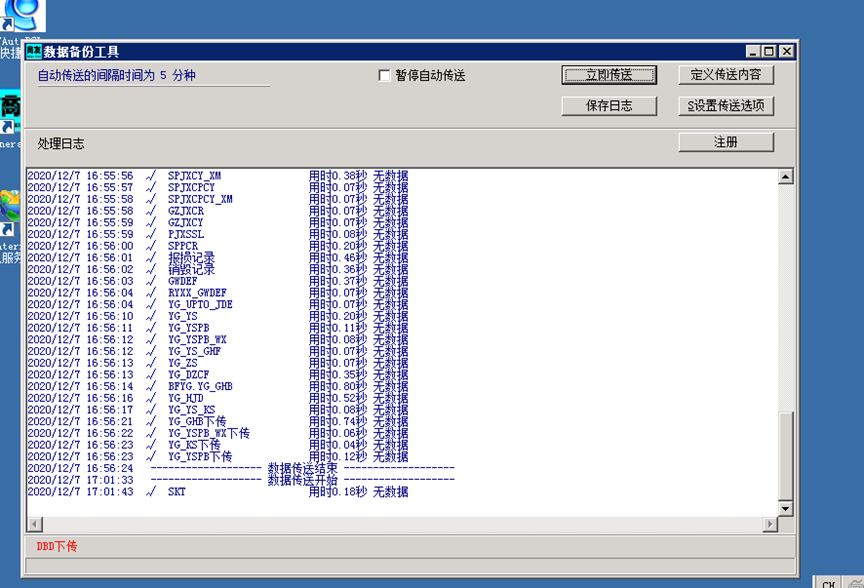Click the 数据备份工具 title bar app icon
Viewport: 864px width, 588px height.
pos(34,51)
